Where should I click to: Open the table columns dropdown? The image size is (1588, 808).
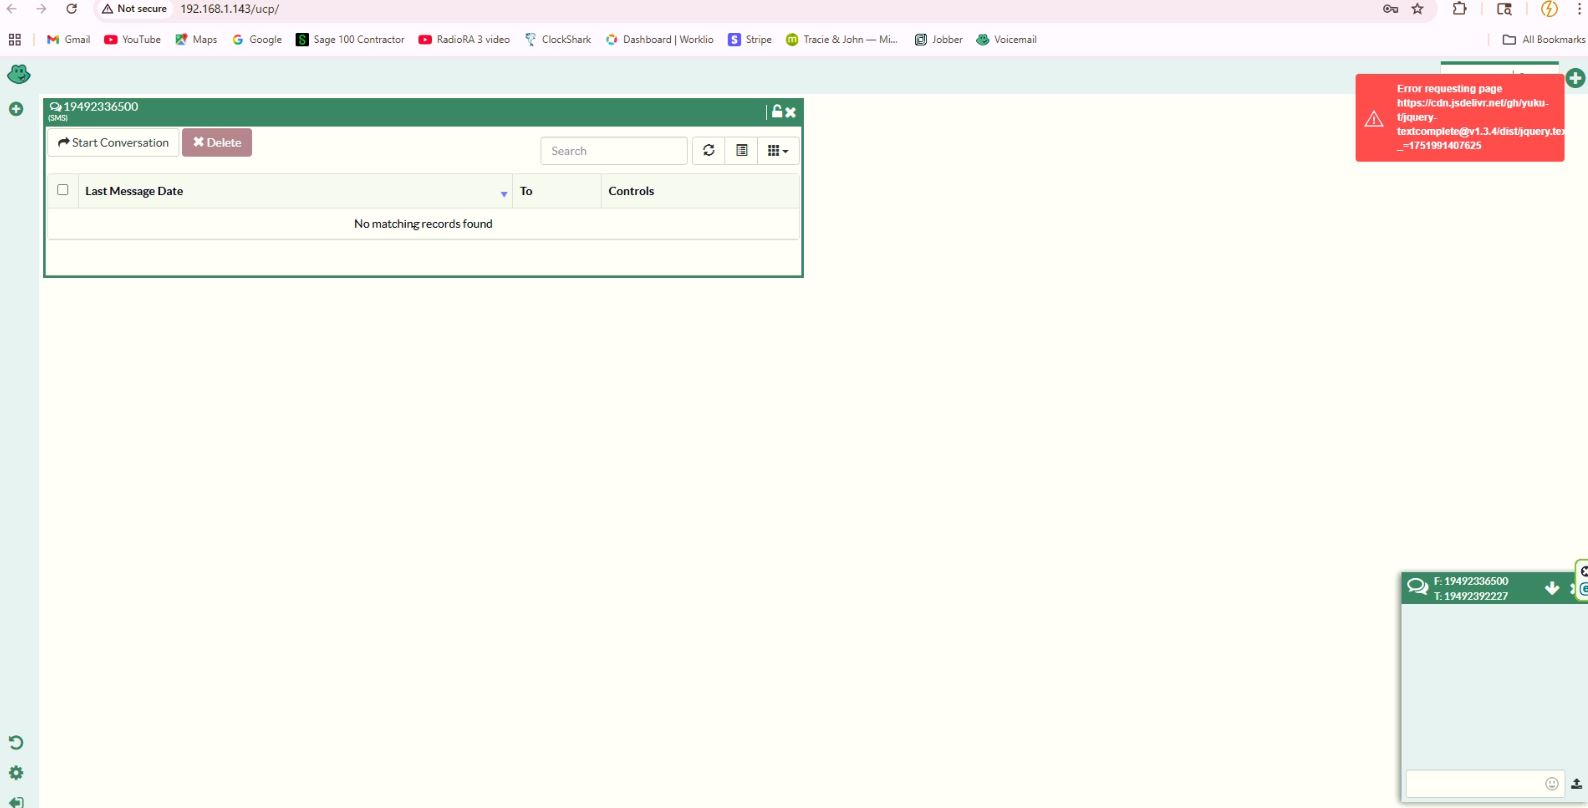click(777, 151)
